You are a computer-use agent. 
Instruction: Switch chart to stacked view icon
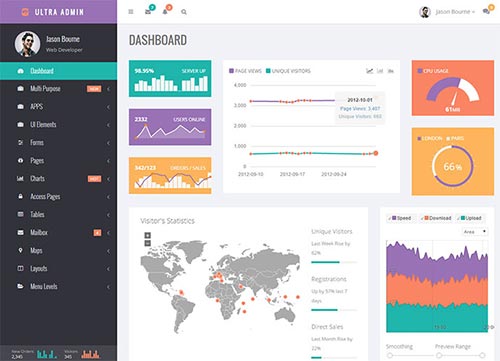[x=391, y=71]
